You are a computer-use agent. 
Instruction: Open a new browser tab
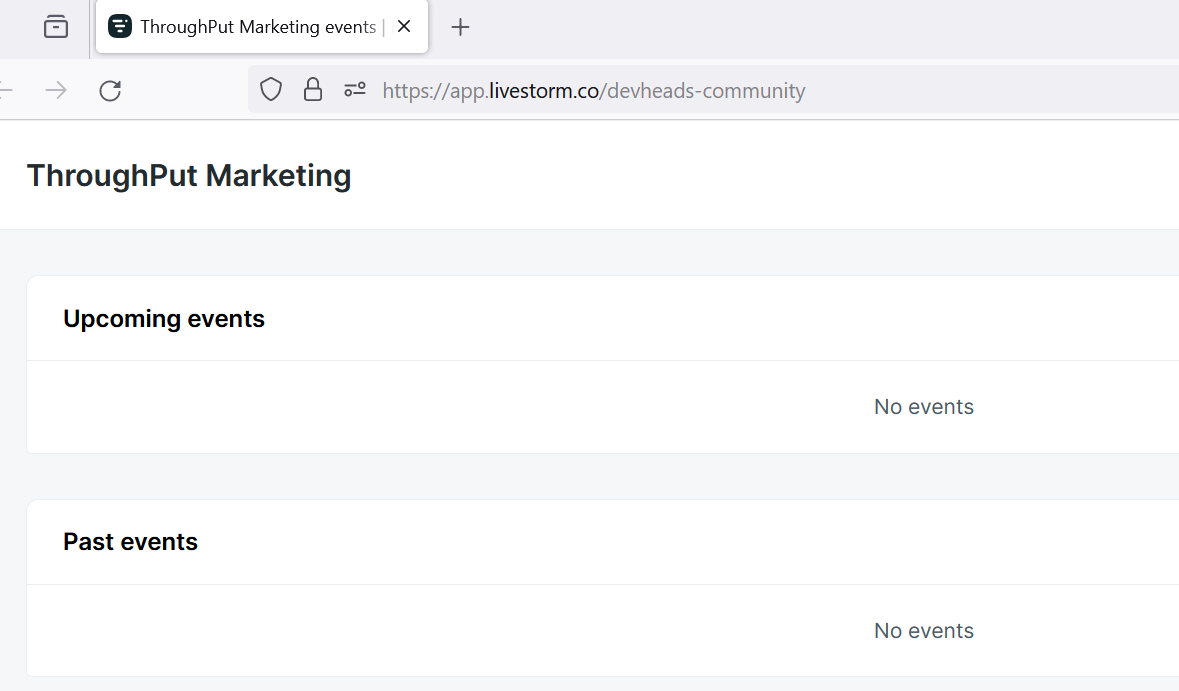coord(460,27)
